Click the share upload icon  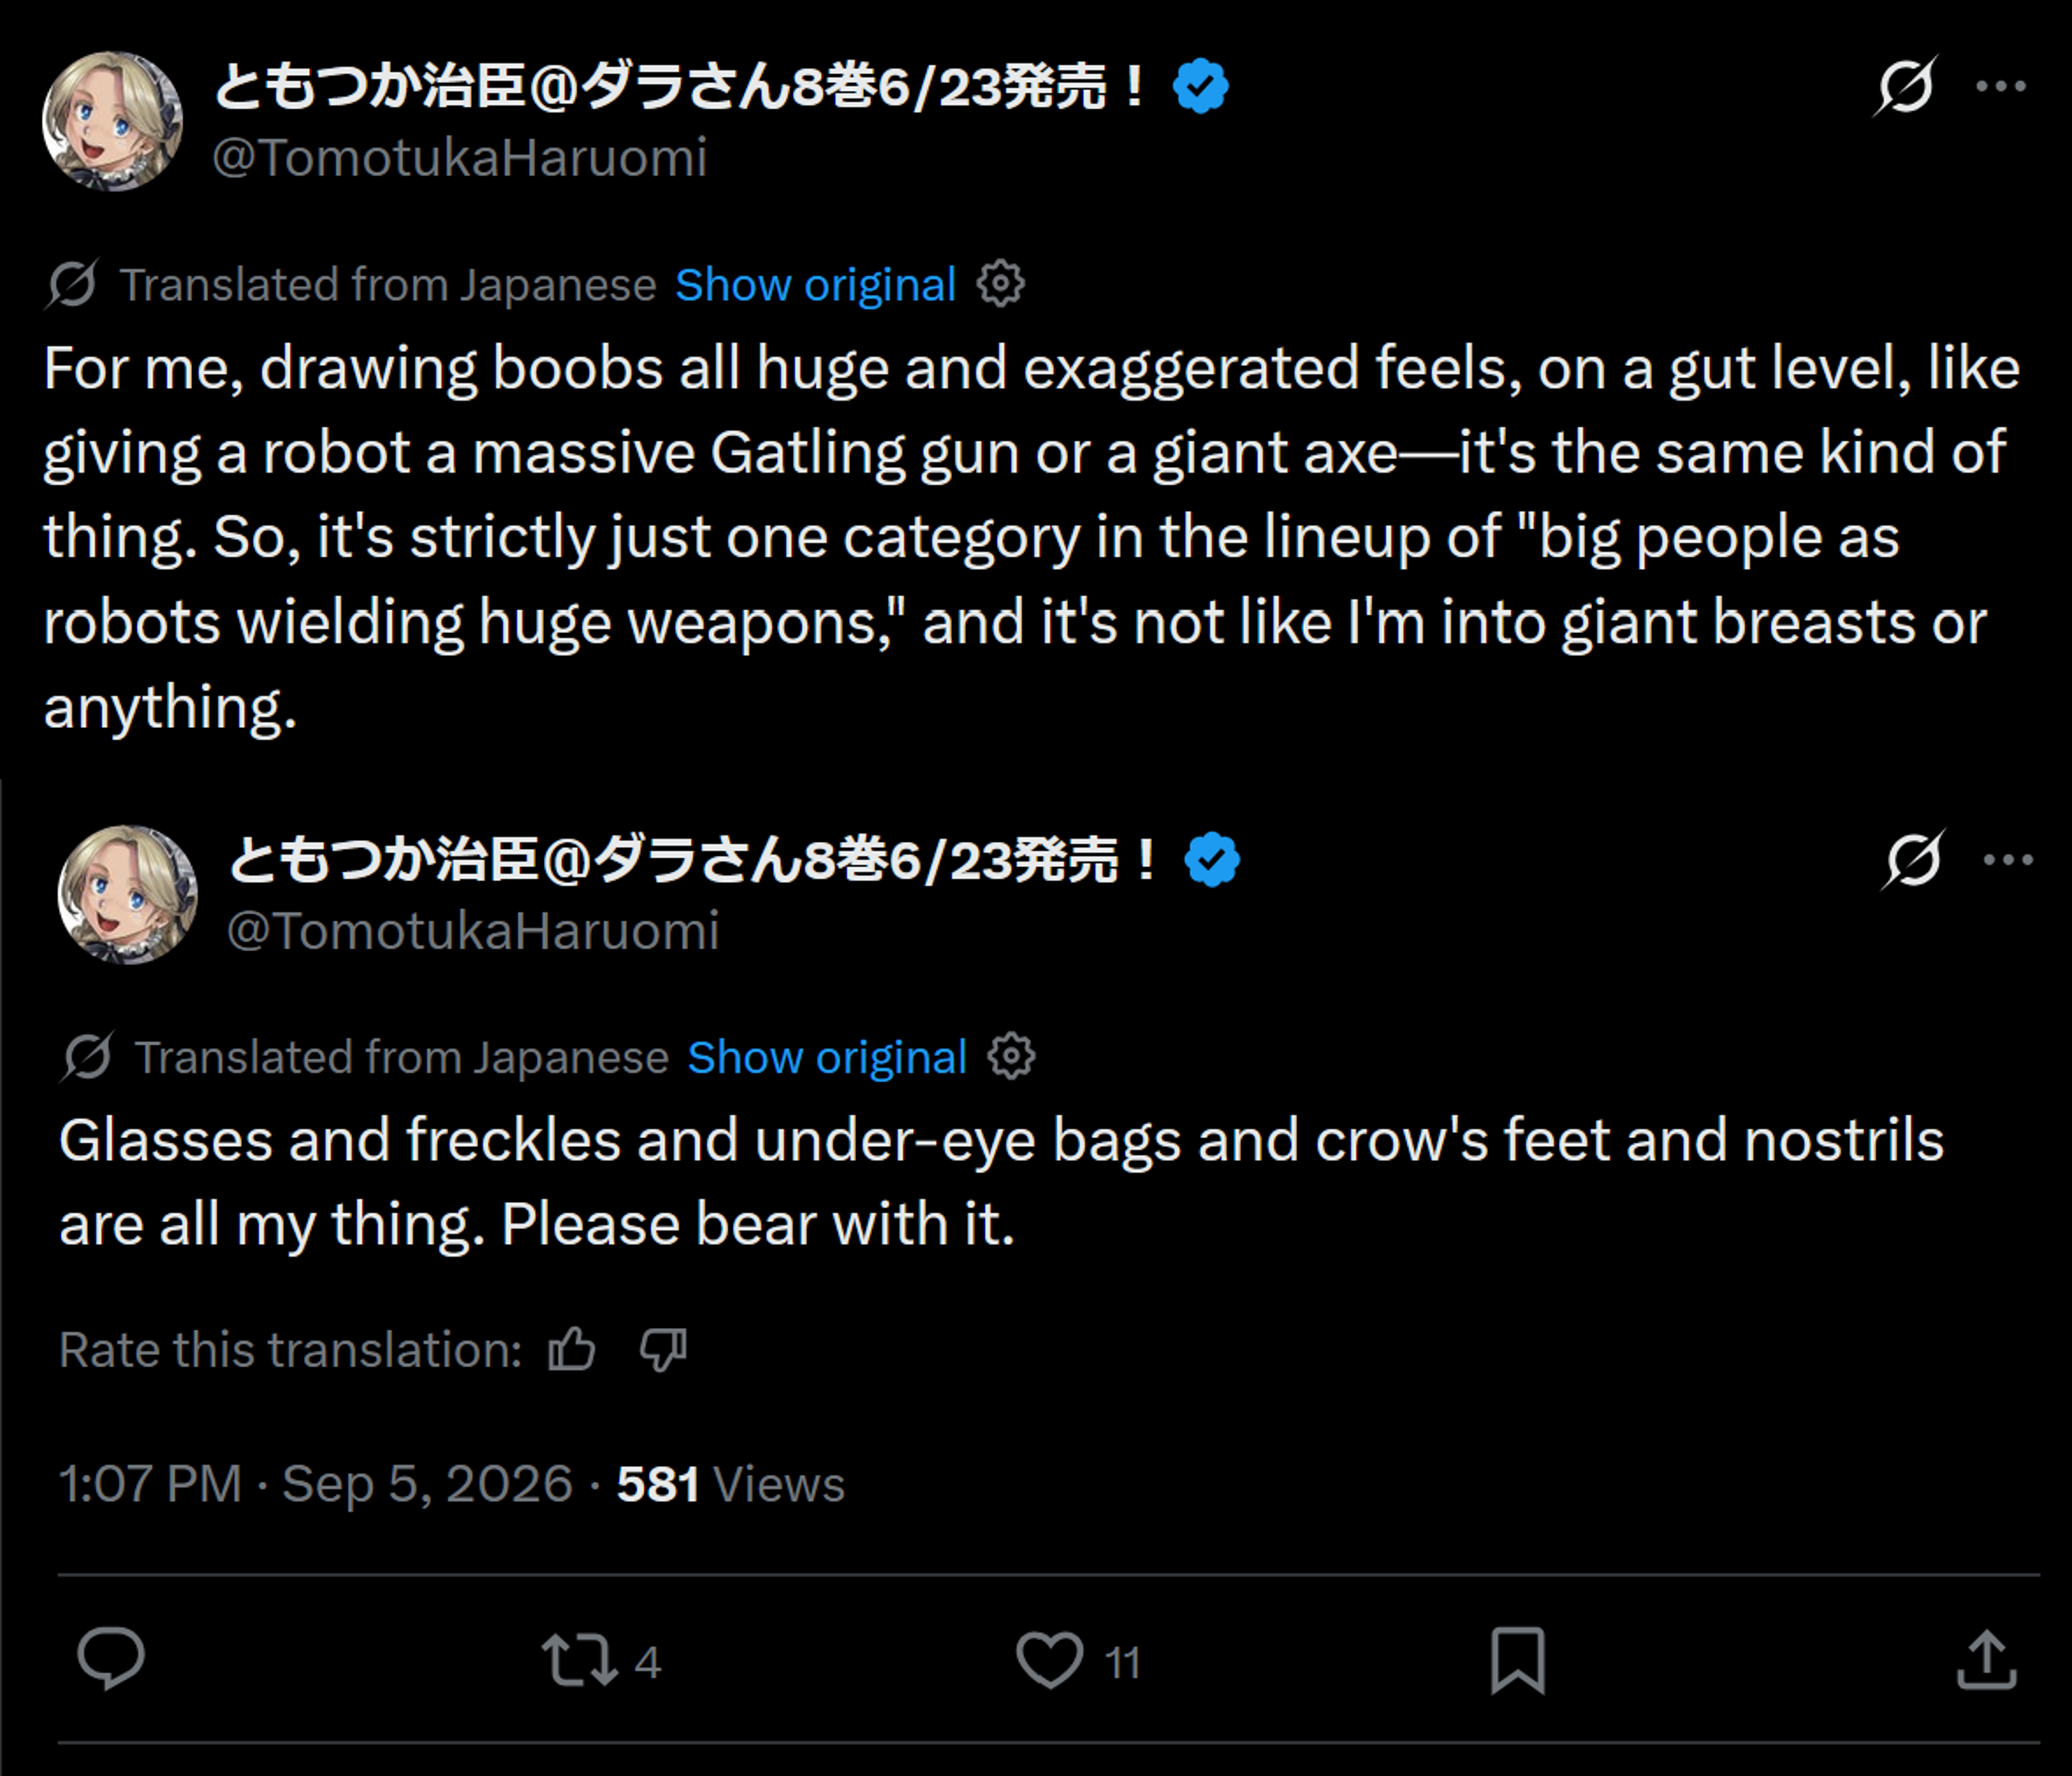(x=1986, y=1660)
